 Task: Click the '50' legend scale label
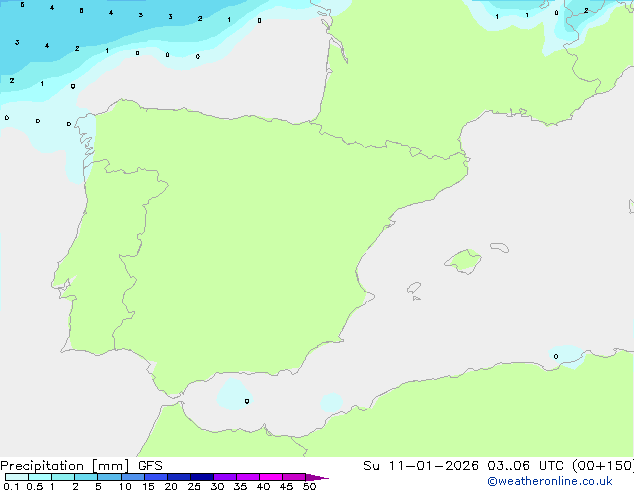[x=309, y=486]
